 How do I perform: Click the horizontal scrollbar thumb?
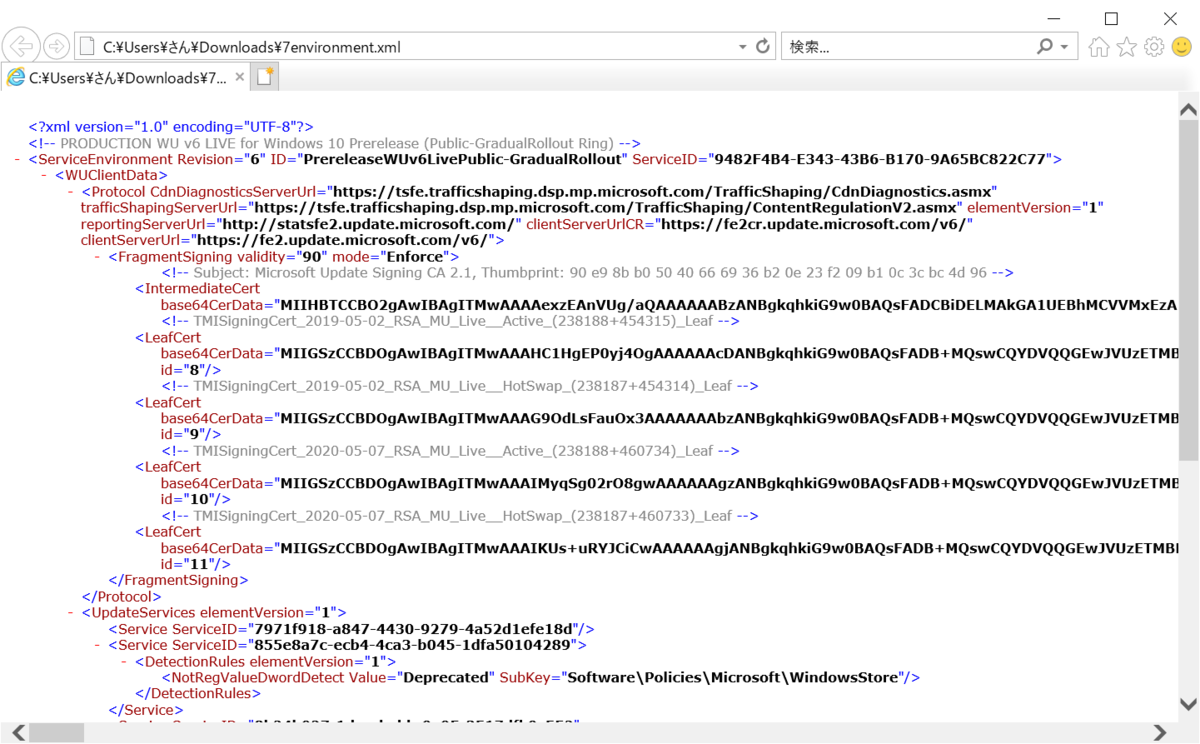[56, 733]
